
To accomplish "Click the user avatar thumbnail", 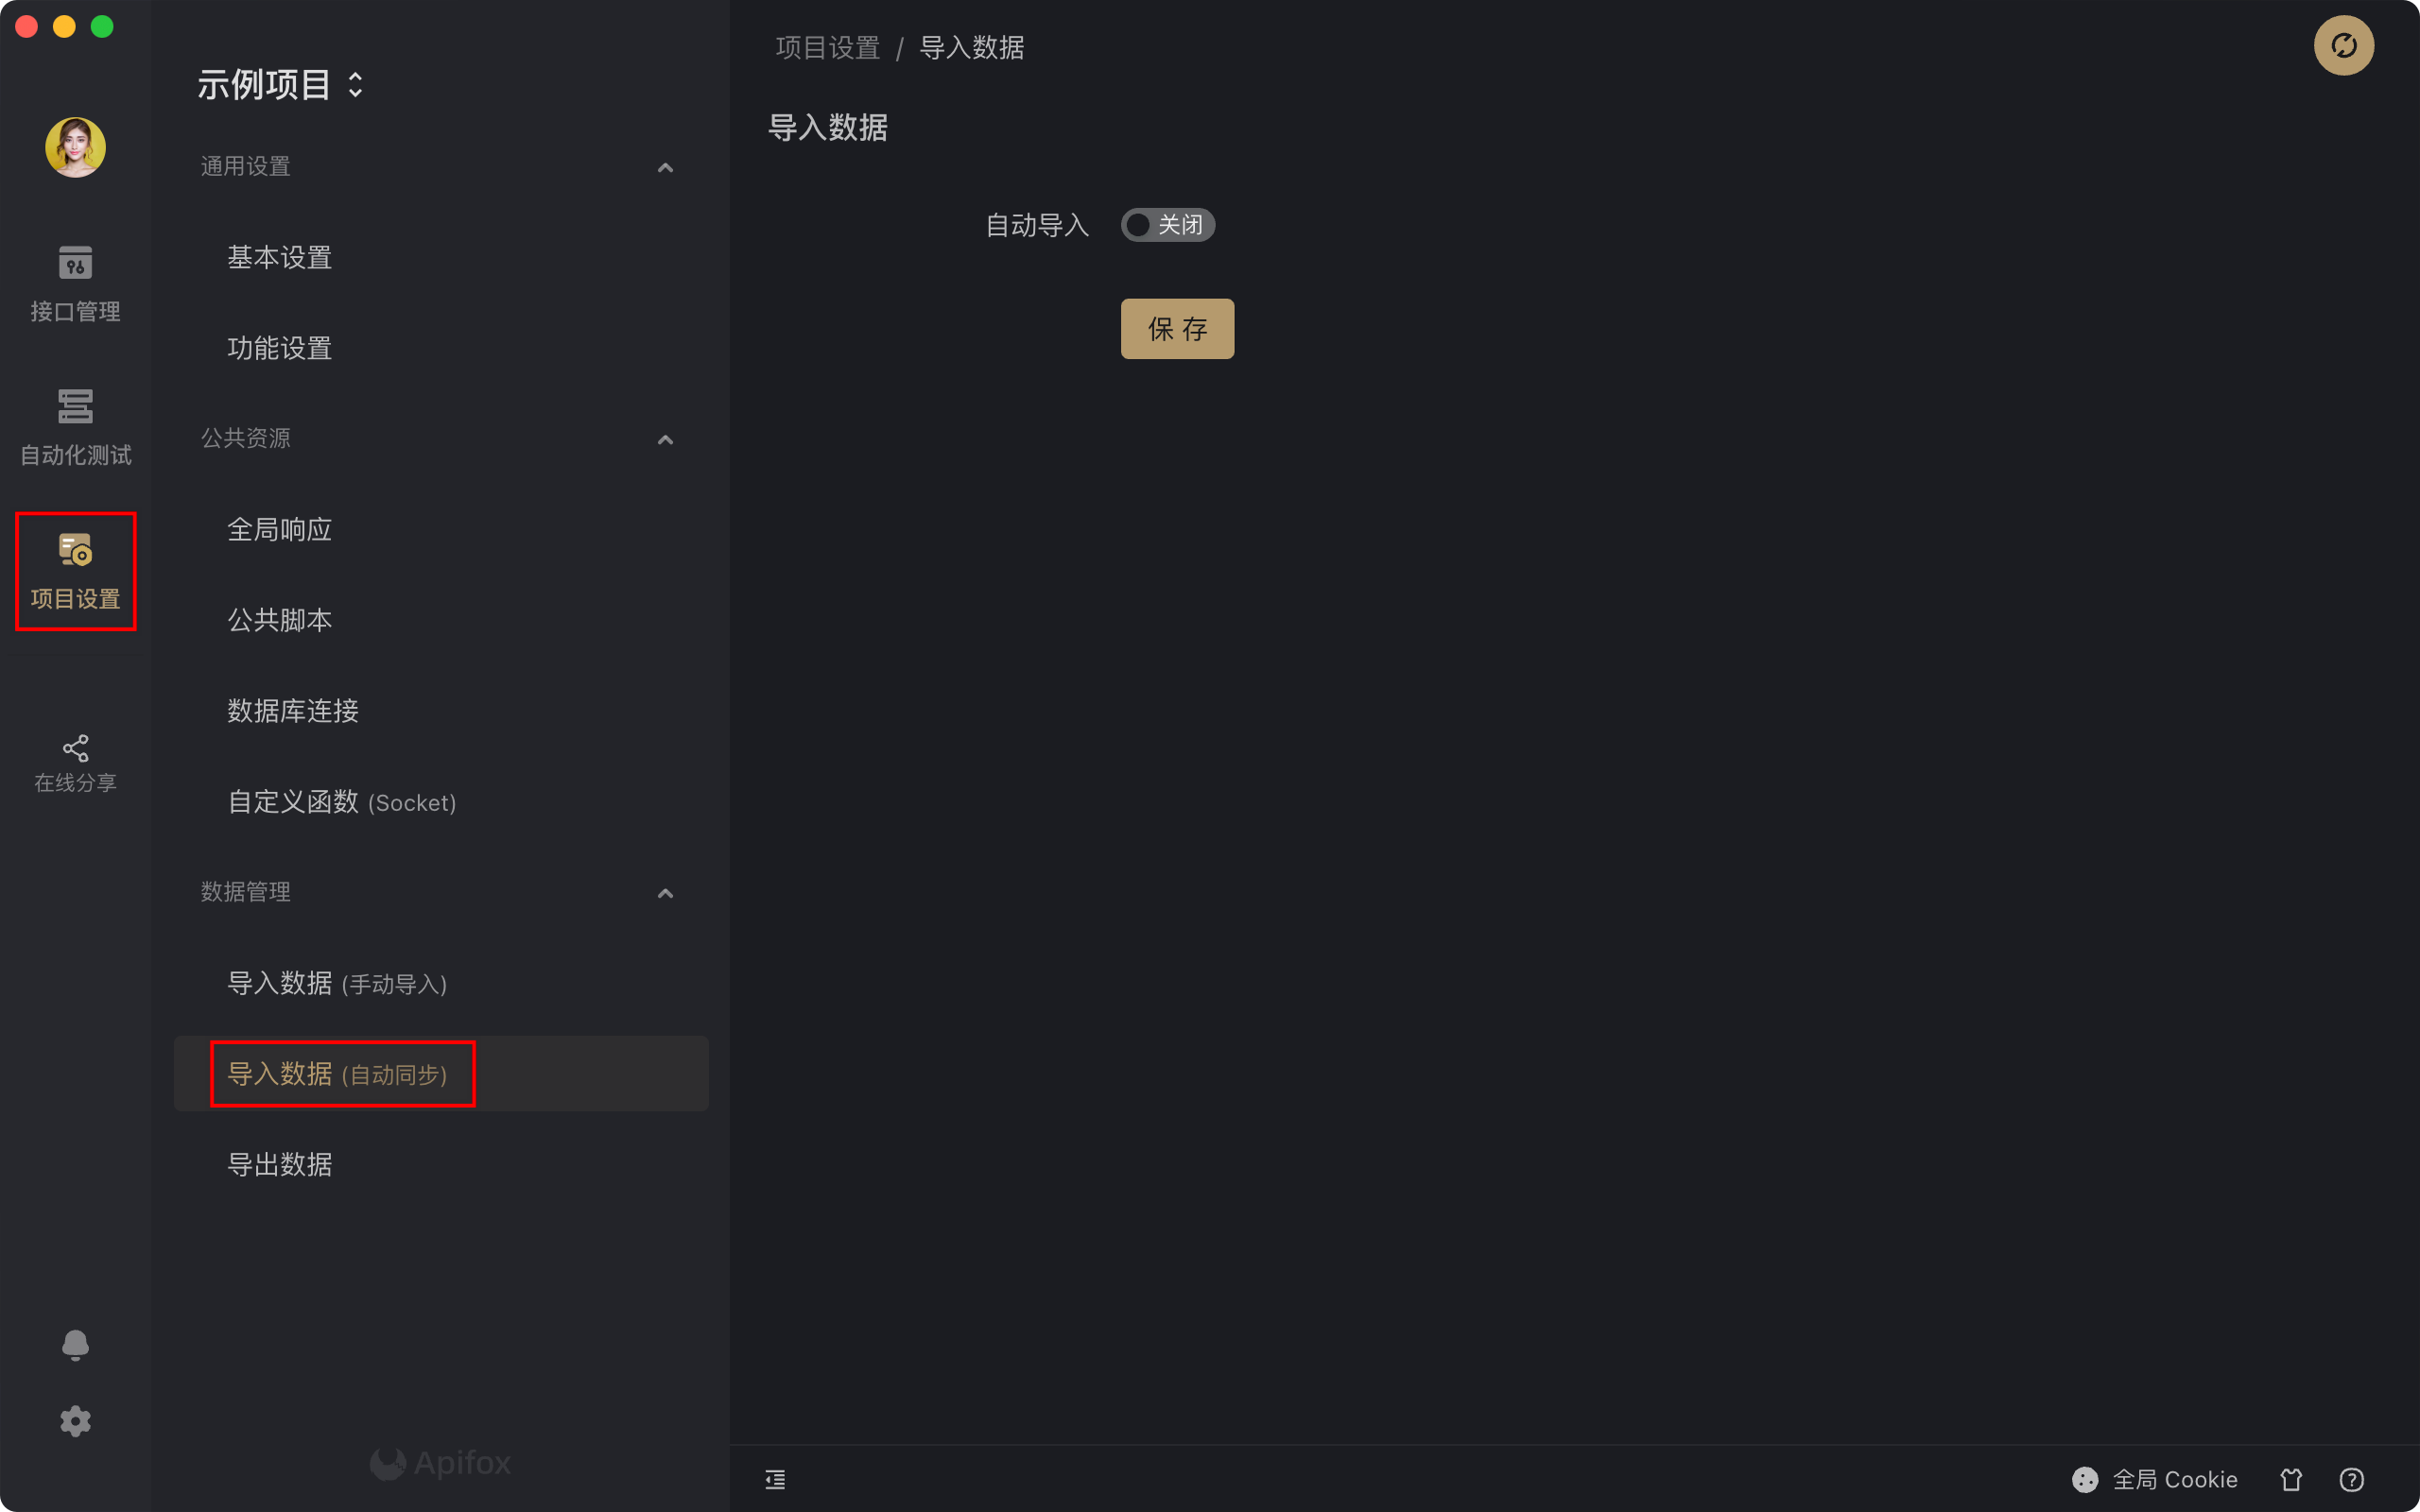I will pos(75,147).
